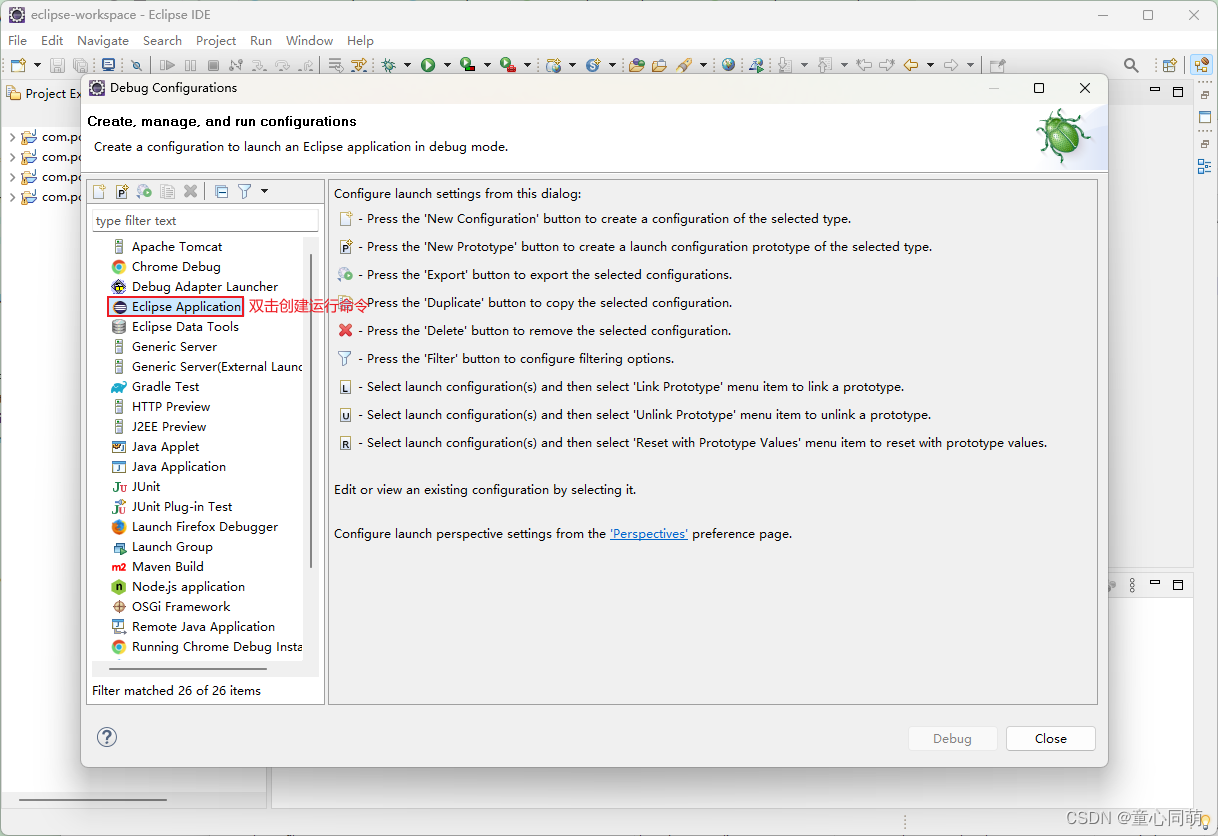The image size is (1218, 836).
Task: Select J2EE Preview entry
Action: click(x=169, y=426)
